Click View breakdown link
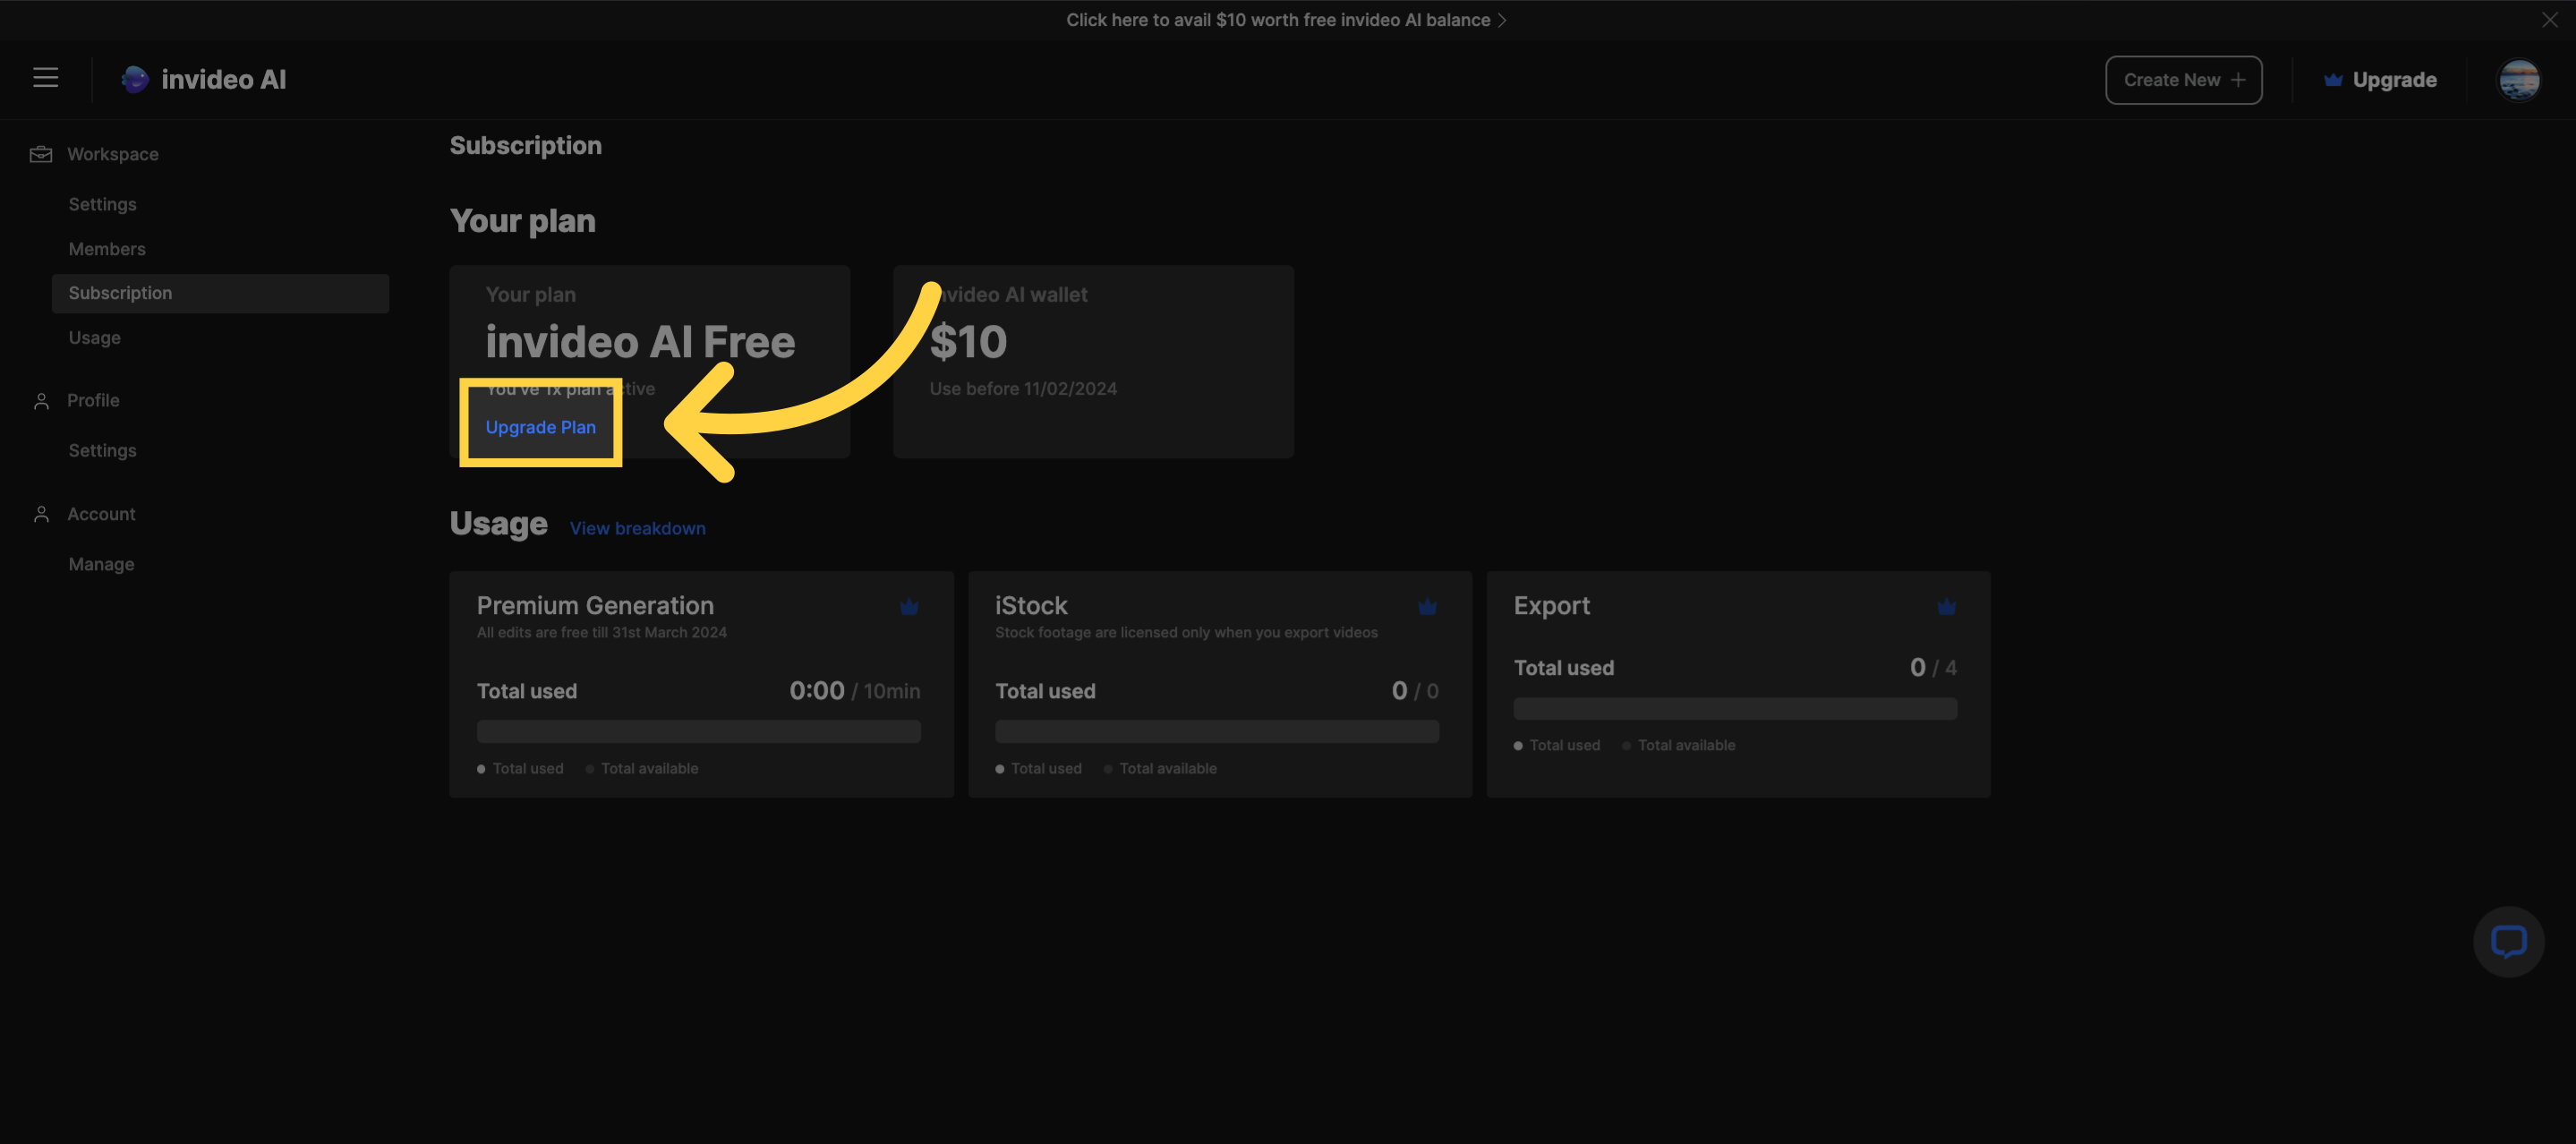This screenshot has width=2576, height=1144. (637, 528)
